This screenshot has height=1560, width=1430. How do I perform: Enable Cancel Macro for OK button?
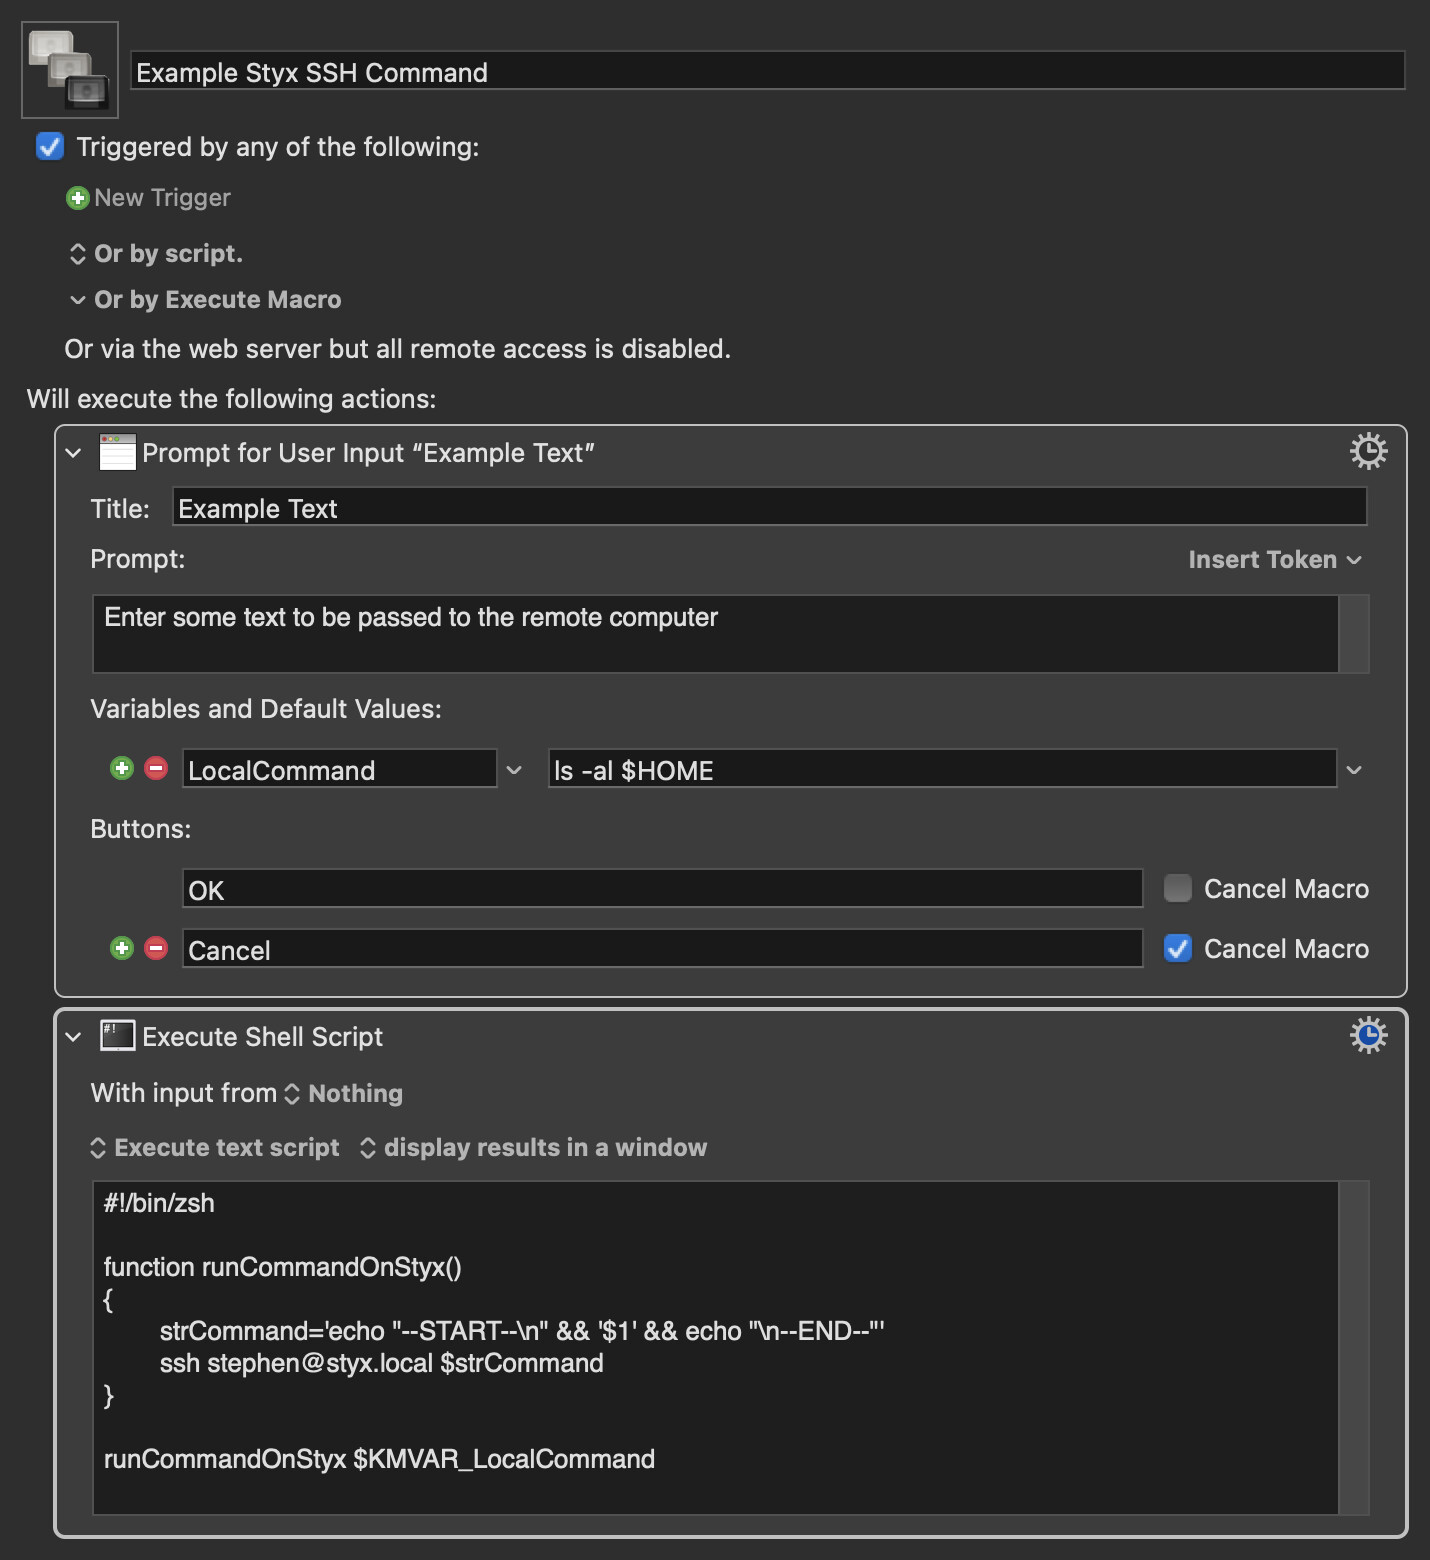tap(1178, 888)
